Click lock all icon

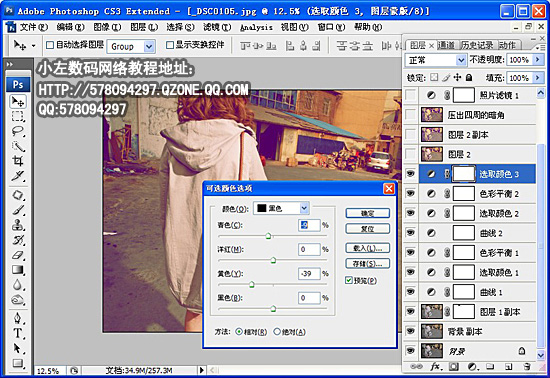tap(469, 77)
